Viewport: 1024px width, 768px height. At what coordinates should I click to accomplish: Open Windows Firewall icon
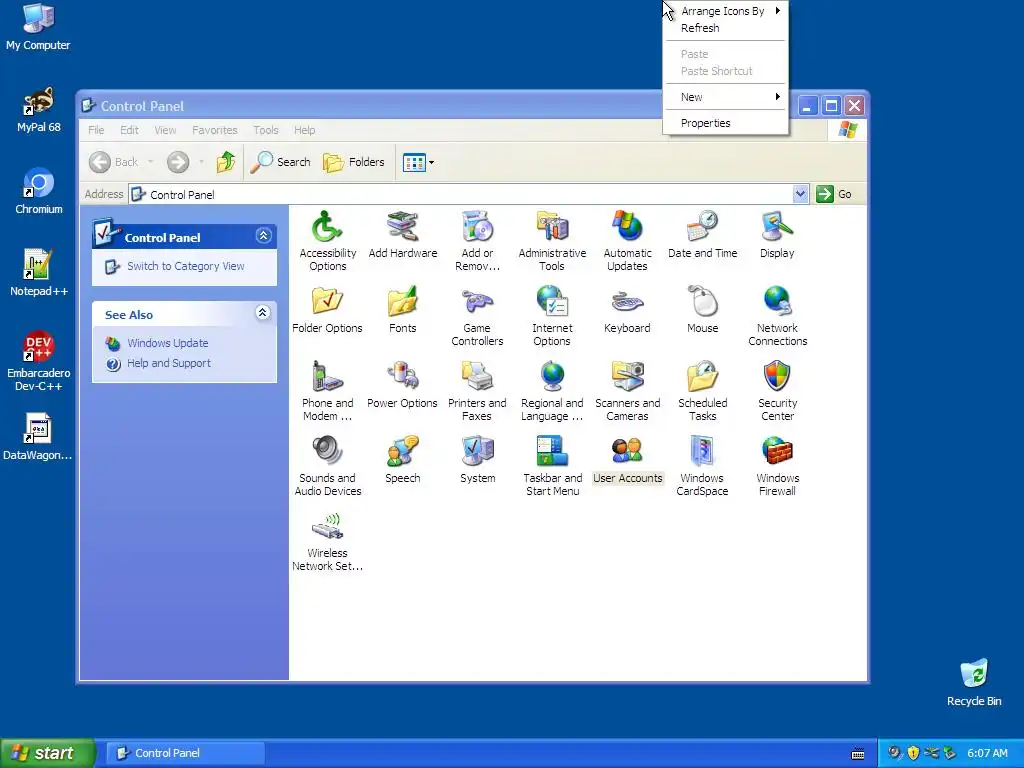coord(777,466)
